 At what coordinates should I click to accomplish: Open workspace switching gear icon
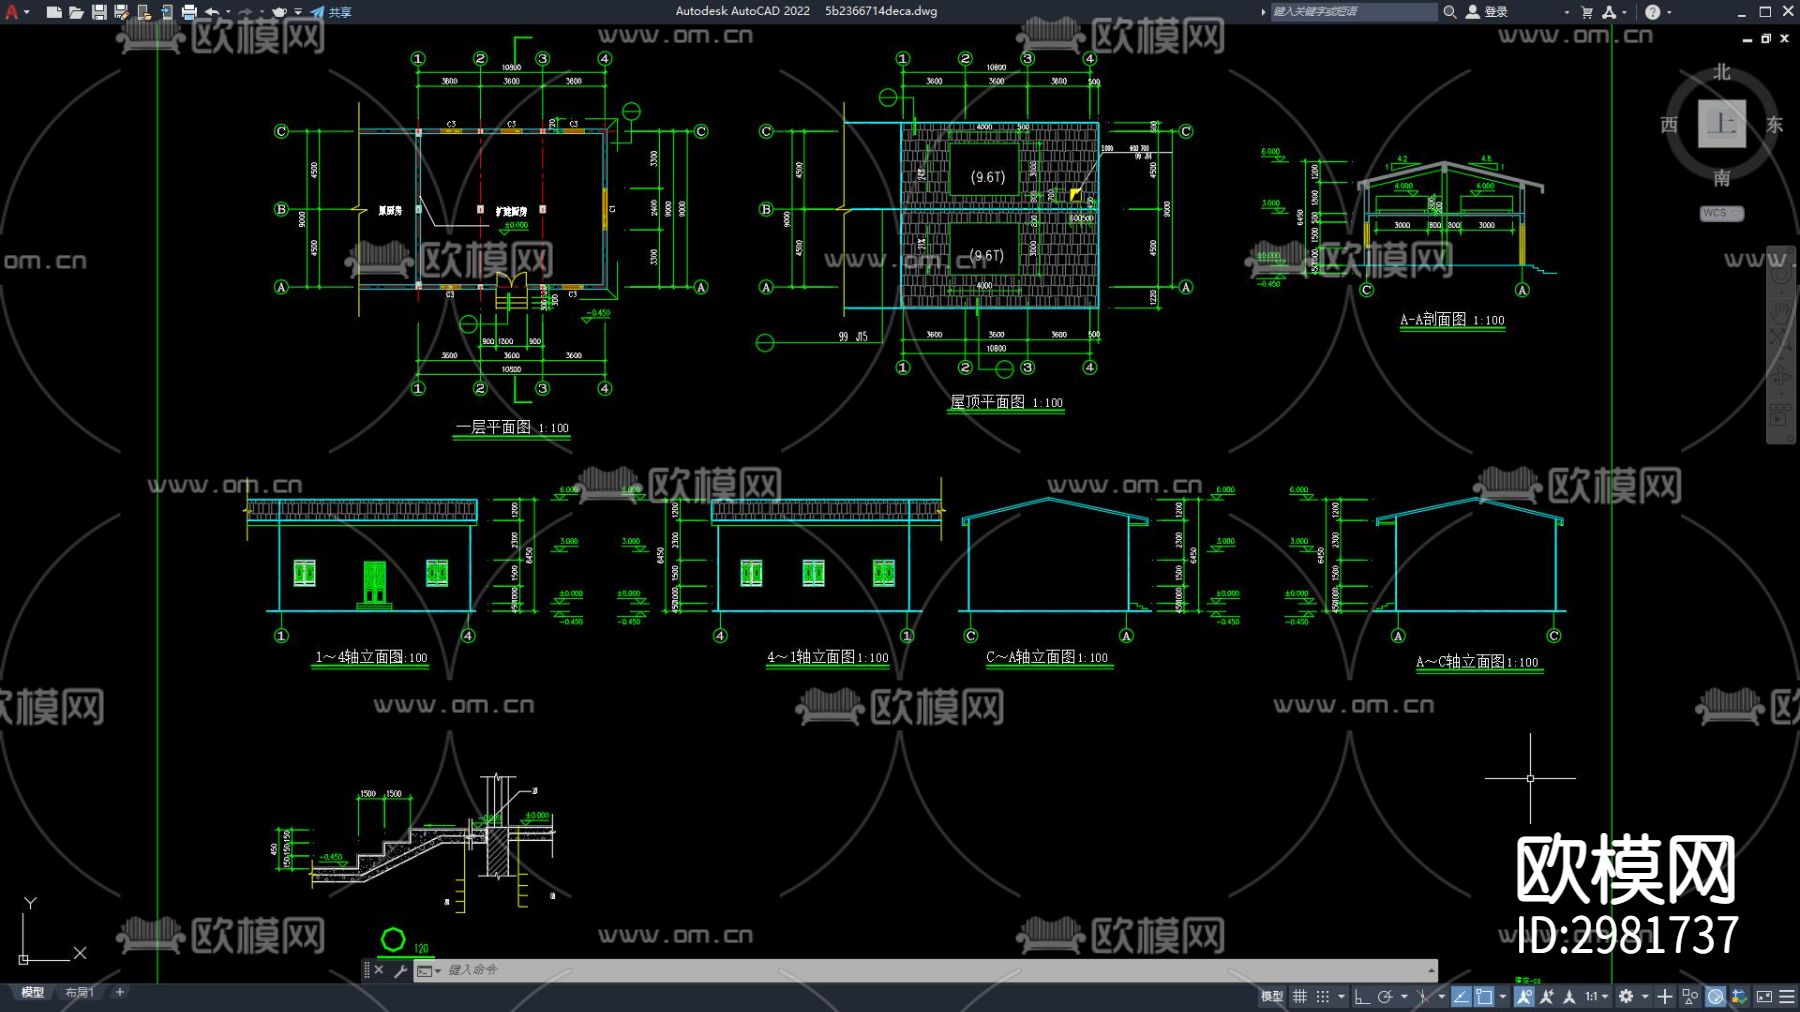pyautogui.click(x=1626, y=996)
